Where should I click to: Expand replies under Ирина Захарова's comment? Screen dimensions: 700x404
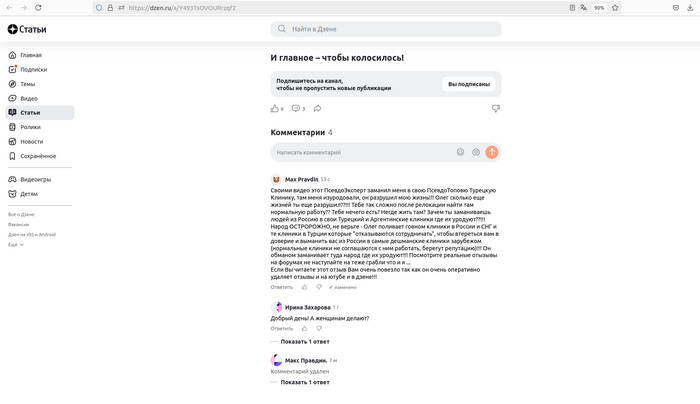[304, 341]
